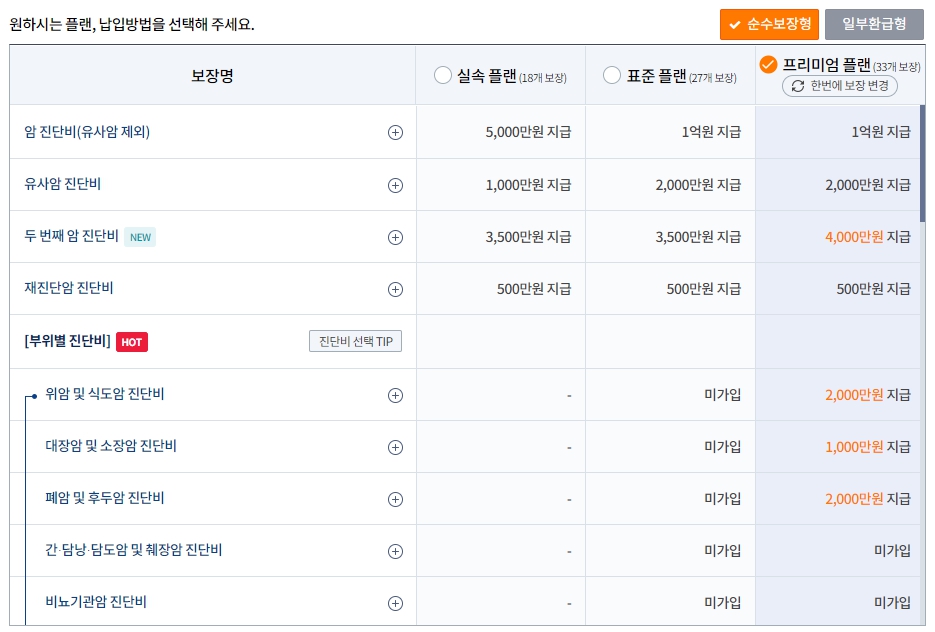The image size is (935, 632).
Task: Expand details for 위암 및 식도암 진단비
Action: pyautogui.click(x=395, y=395)
